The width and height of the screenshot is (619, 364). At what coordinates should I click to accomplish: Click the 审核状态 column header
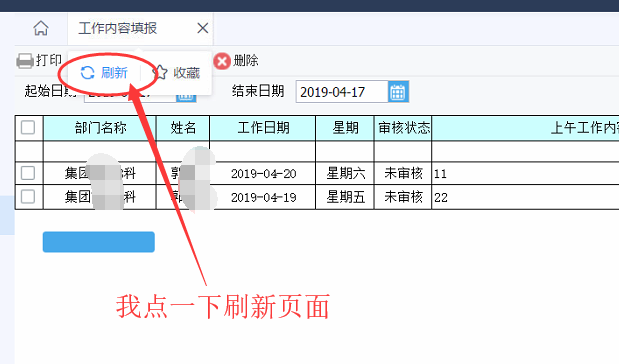click(403, 128)
